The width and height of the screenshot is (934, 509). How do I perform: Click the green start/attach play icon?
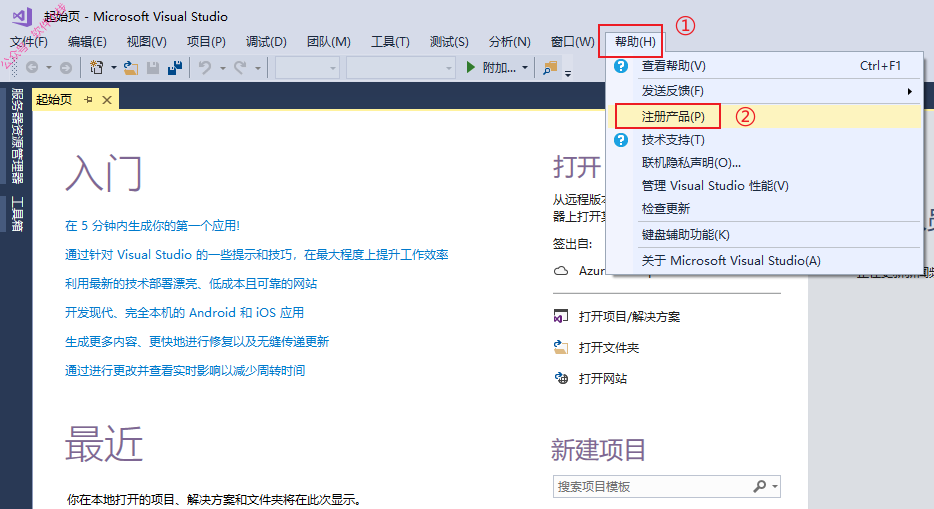(x=471, y=67)
